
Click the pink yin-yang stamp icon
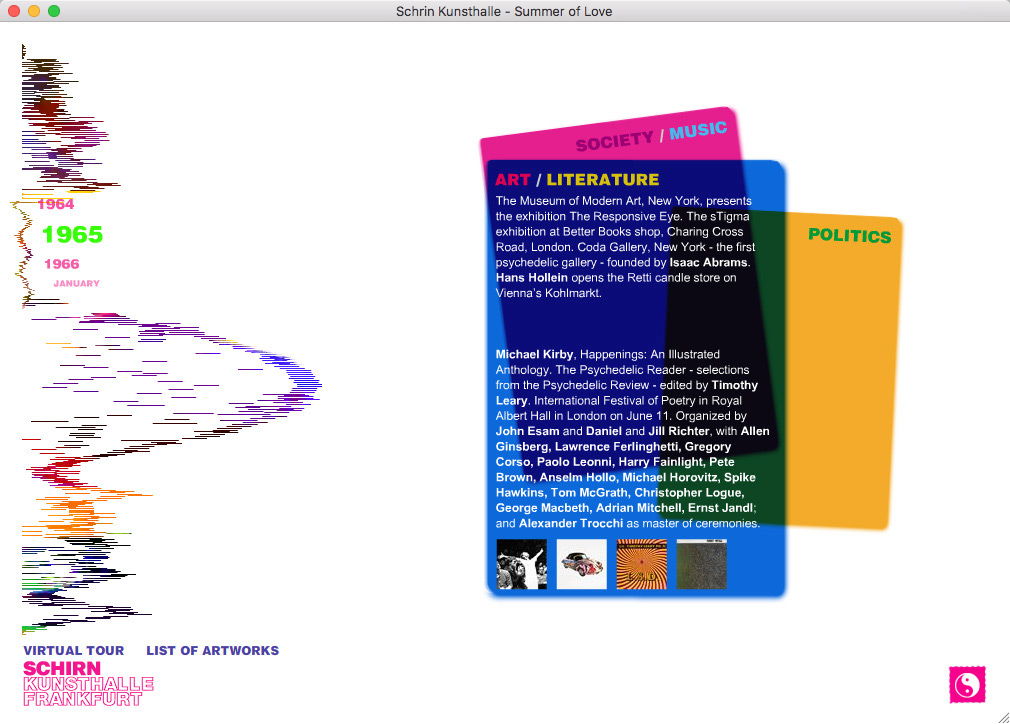tap(966, 684)
